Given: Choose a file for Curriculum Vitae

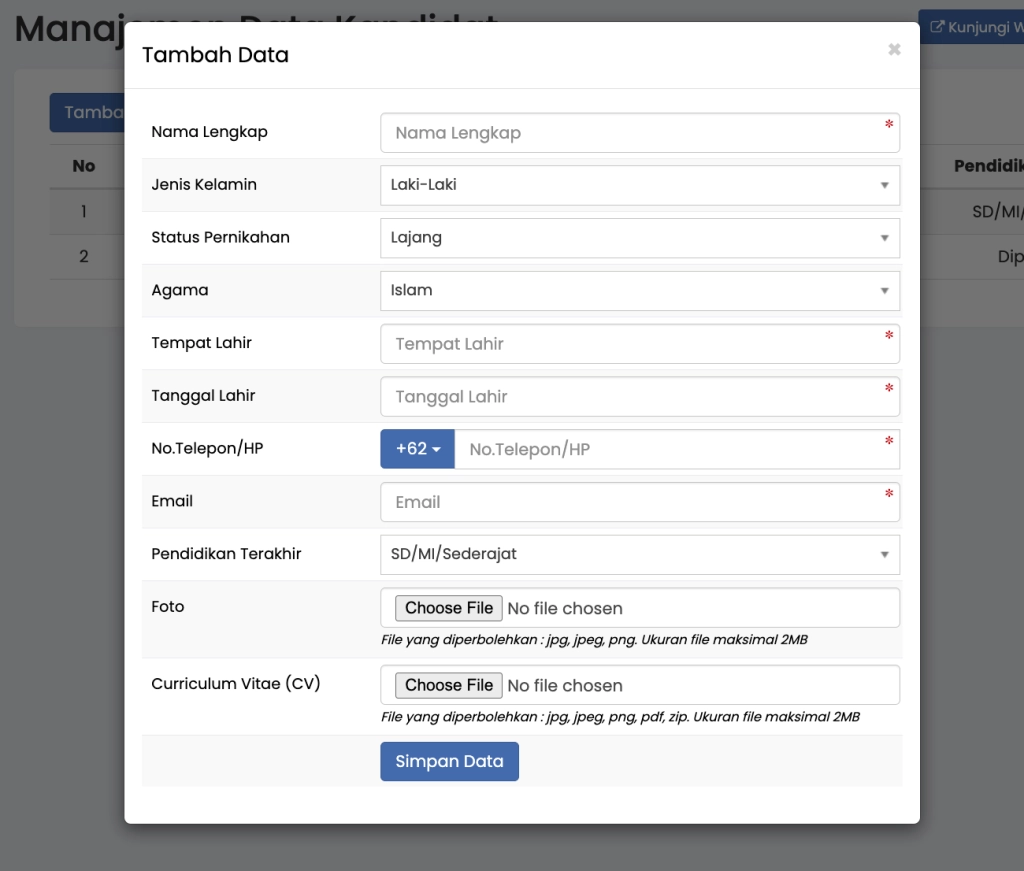Looking at the screenshot, I should [x=449, y=685].
